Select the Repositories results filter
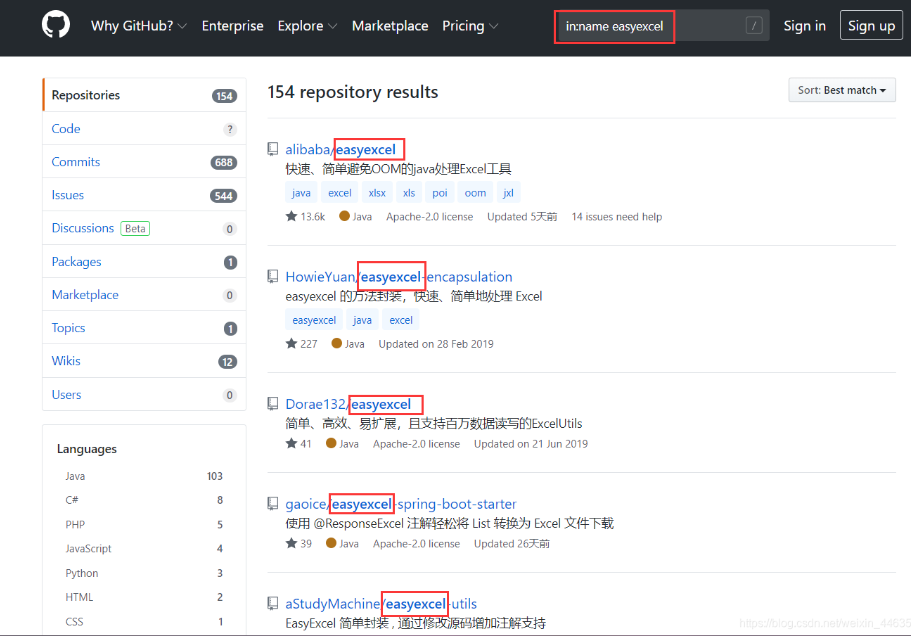Image resolution: width=911 pixels, height=637 pixels. [144, 95]
